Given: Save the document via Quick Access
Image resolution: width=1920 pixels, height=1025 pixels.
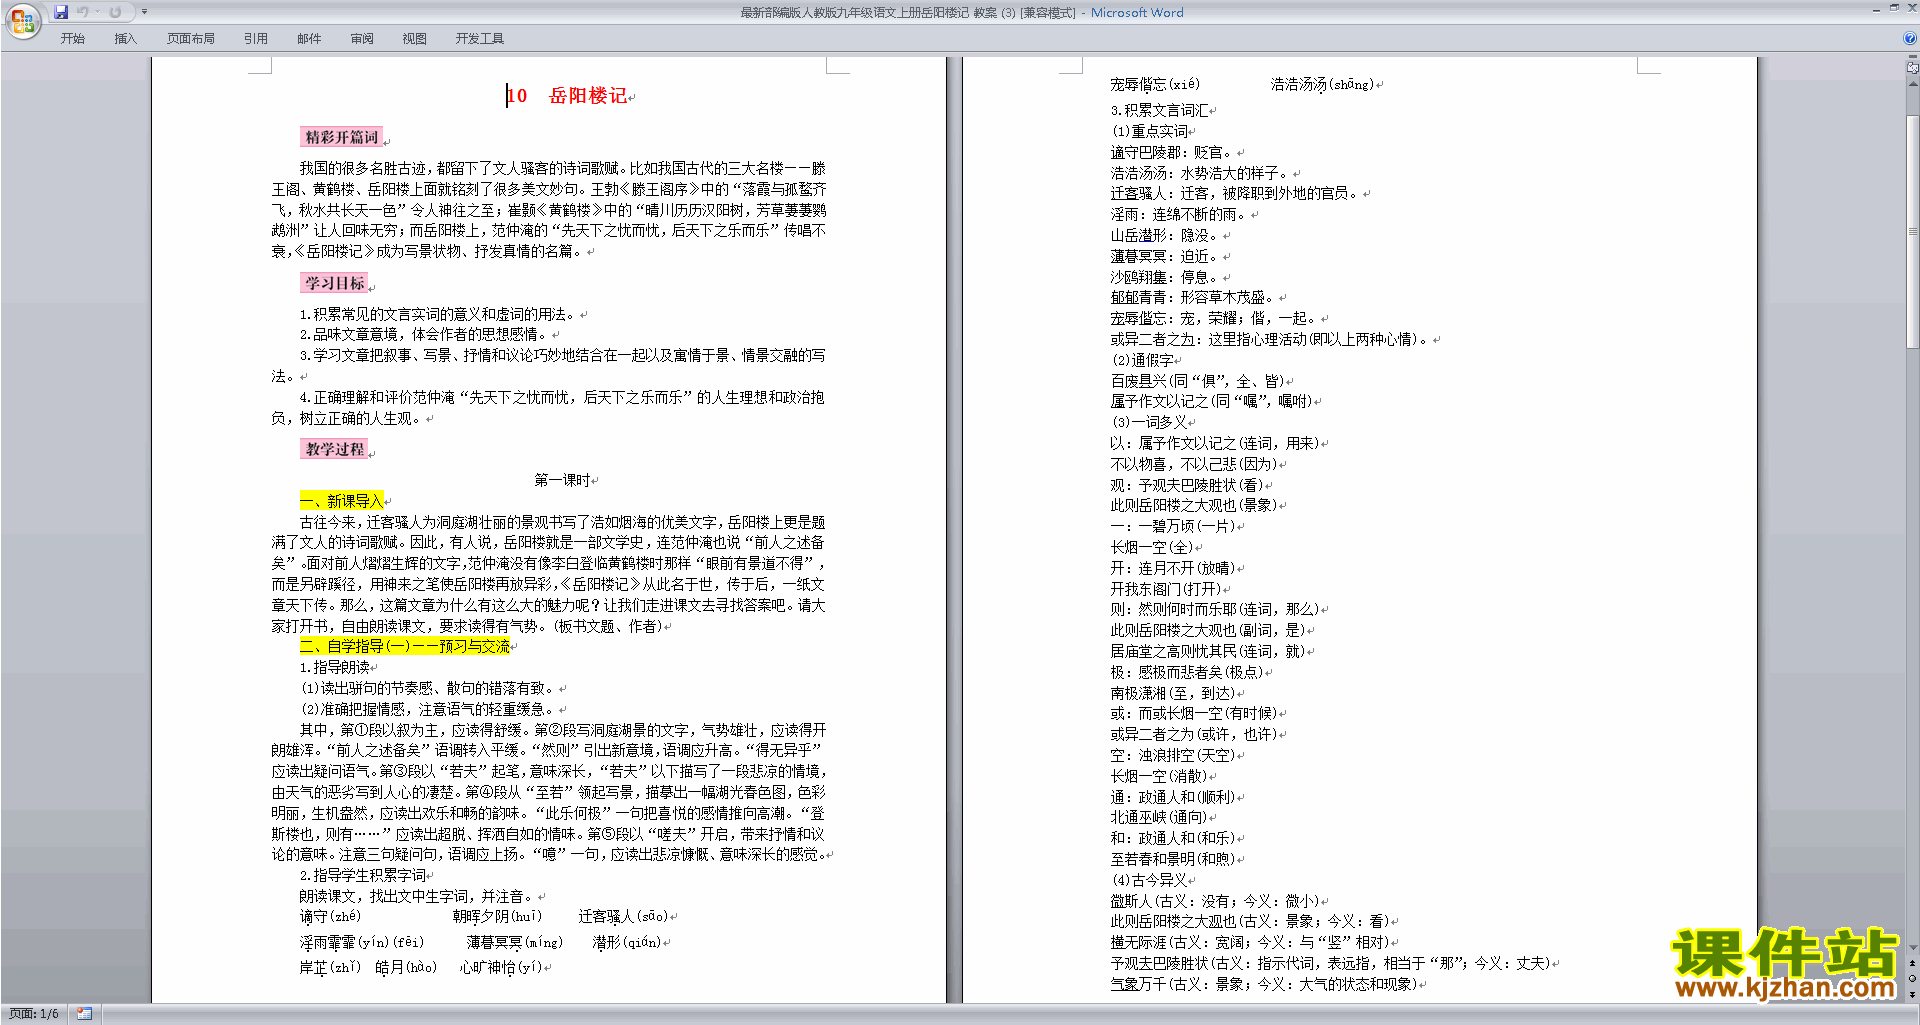Looking at the screenshot, I should [x=61, y=12].
